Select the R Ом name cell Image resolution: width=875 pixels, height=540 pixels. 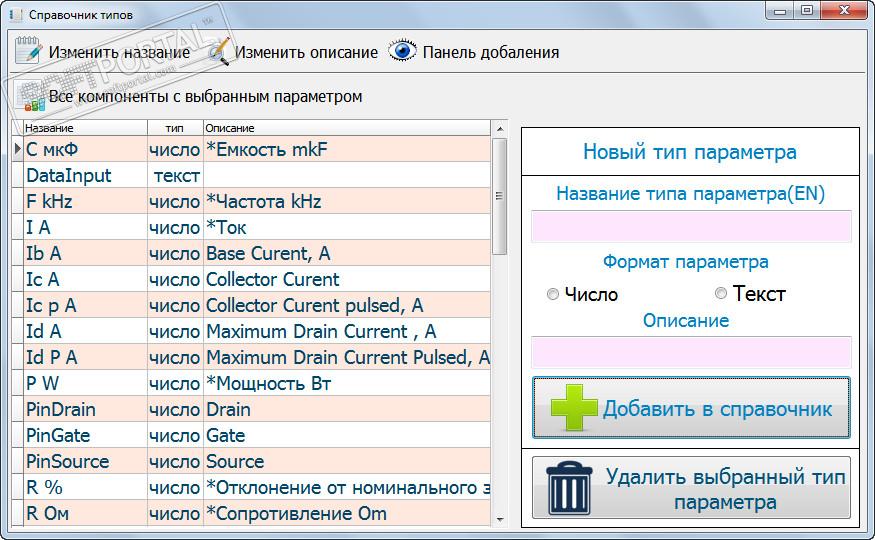85,513
